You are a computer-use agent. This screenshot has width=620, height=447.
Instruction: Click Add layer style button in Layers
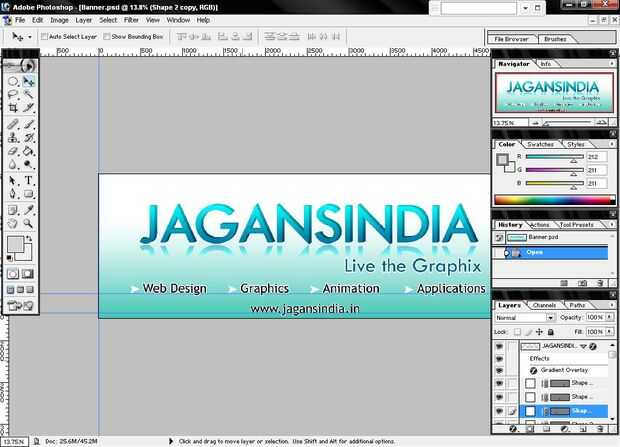click(x=513, y=429)
